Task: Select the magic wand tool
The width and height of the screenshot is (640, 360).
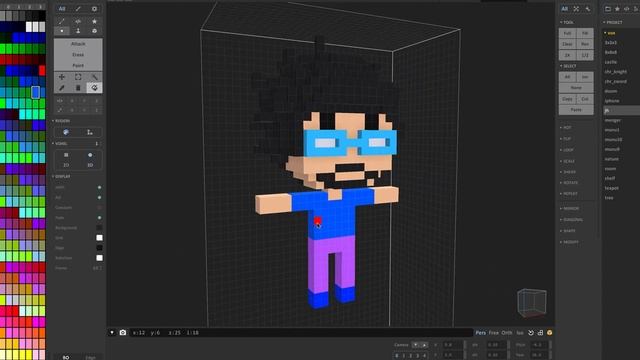Action: click(x=94, y=77)
